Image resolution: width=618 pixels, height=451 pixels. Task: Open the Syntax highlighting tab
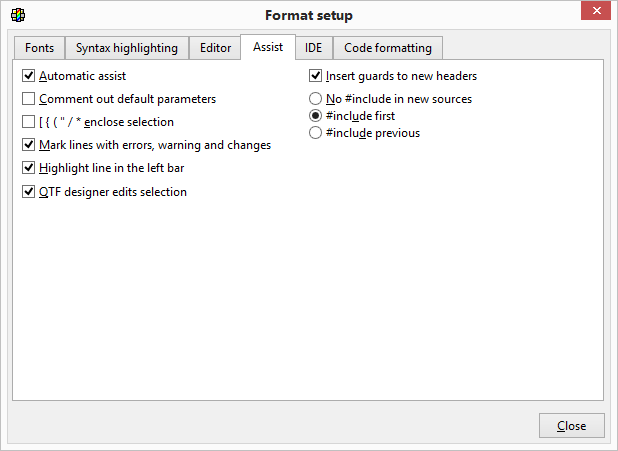click(x=127, y=48)
